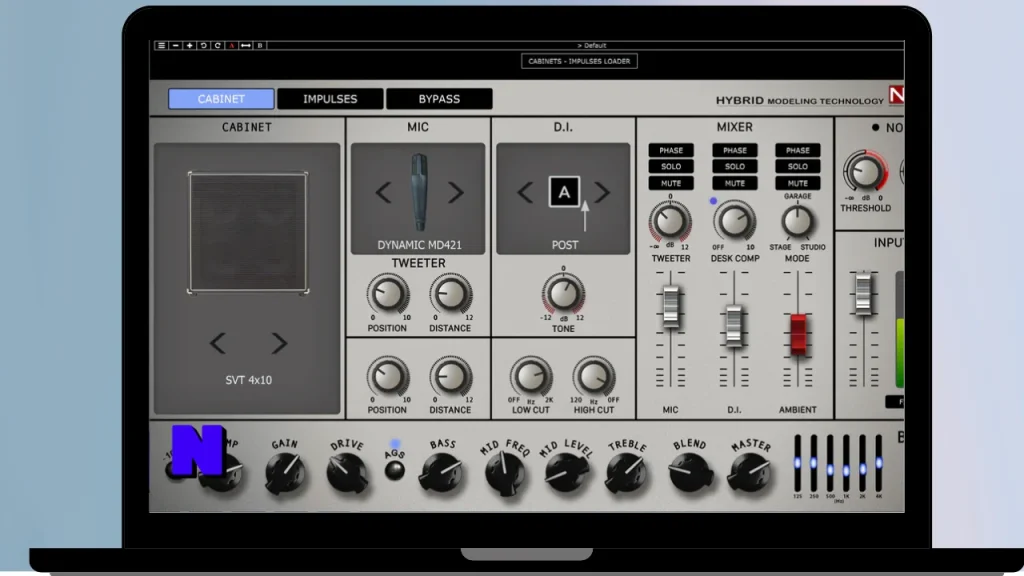
Task: Click the MASTER knob on amp
Action: pos(750,473)
